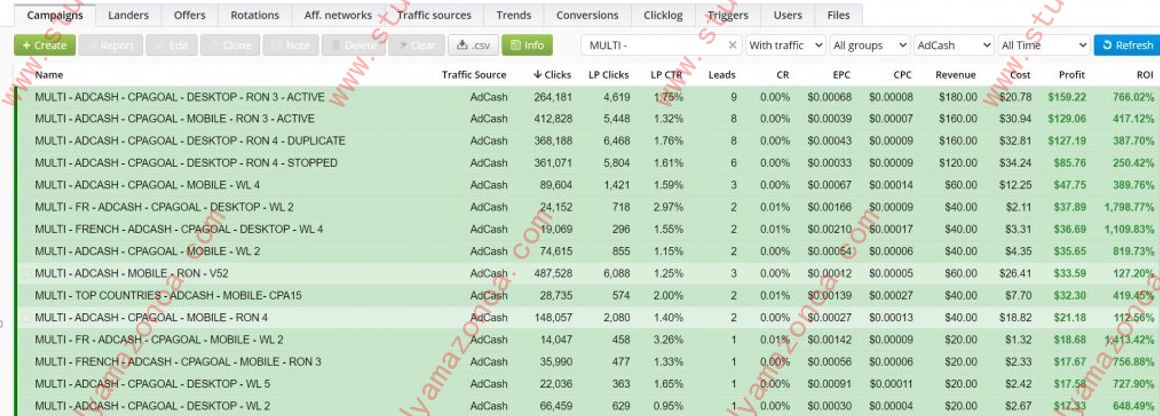Go to the Rotations tab
Screen dimensions: 1160x416
click(254, 15)
